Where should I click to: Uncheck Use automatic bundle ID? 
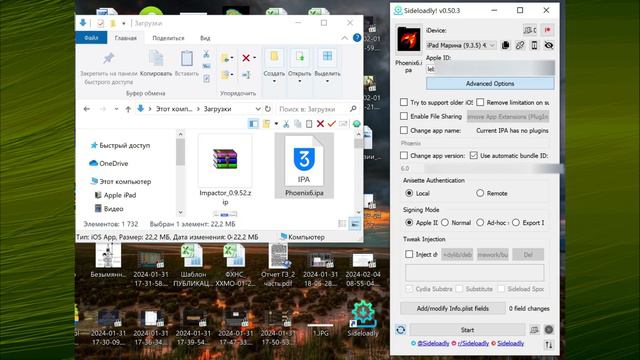[x=473, y=156]
